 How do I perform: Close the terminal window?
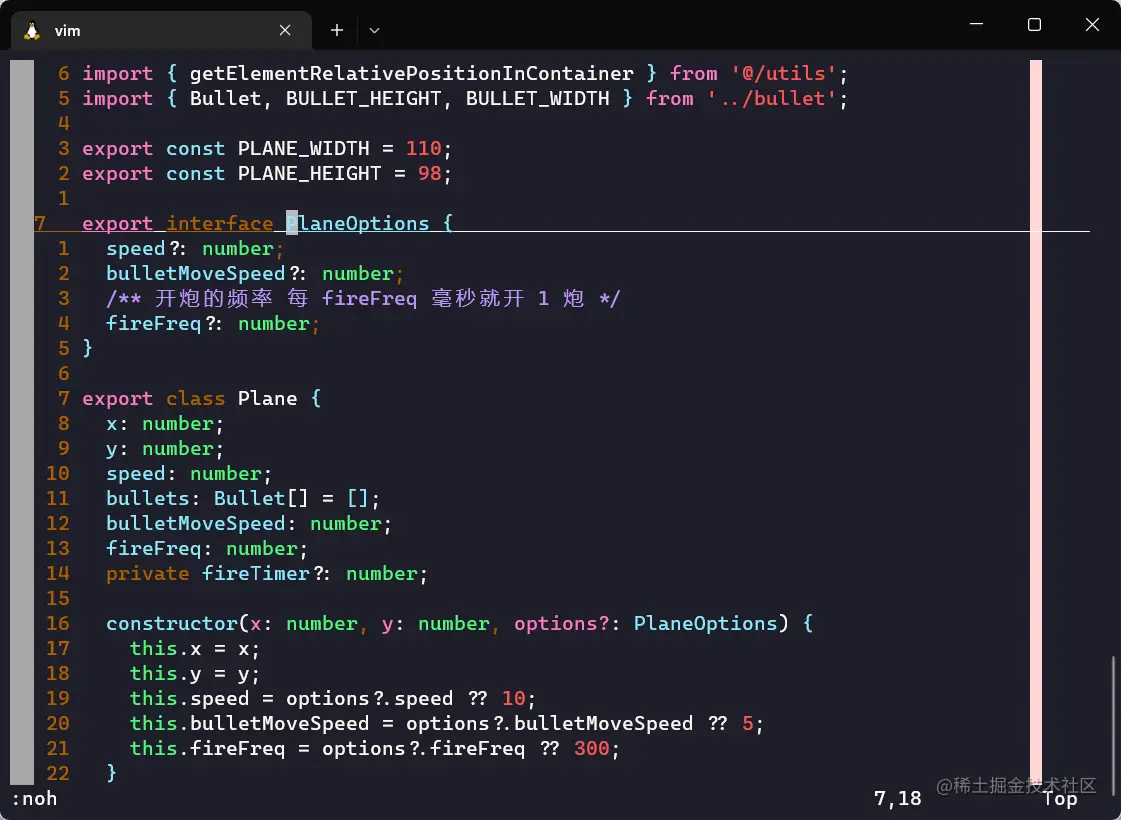coord(1092,24)
